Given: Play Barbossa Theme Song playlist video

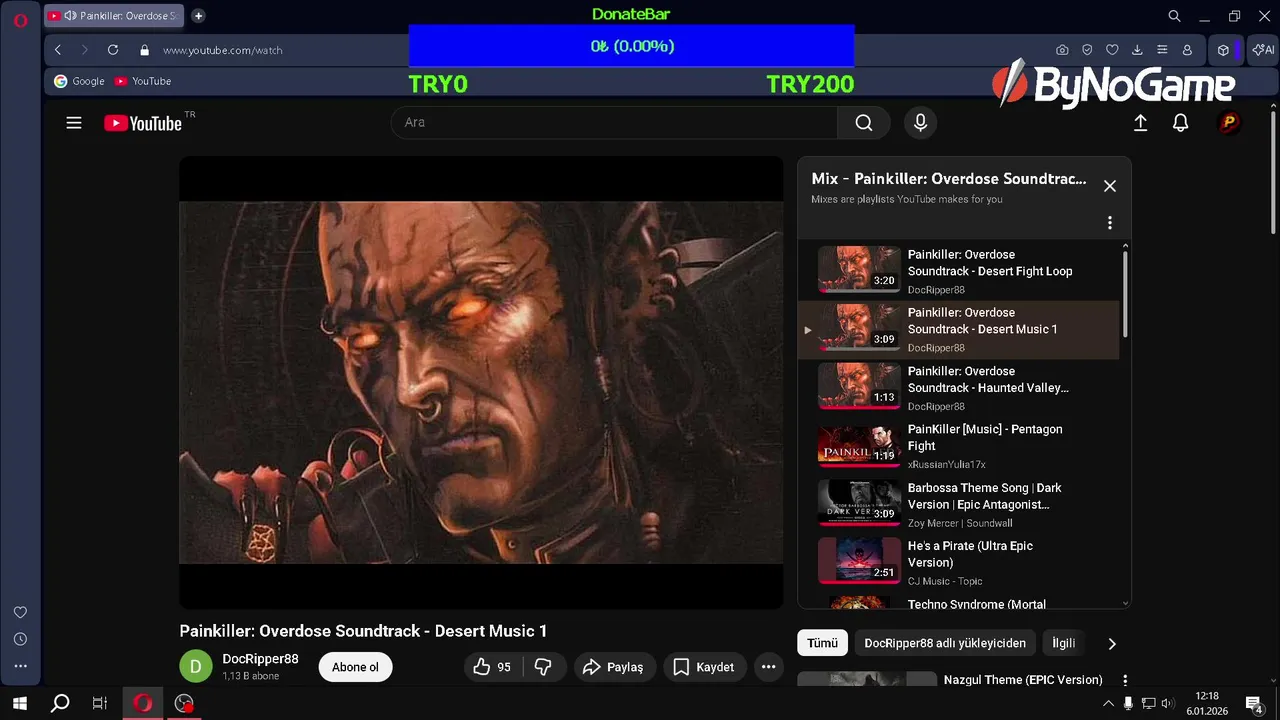Looking at the screenshot, I should pos(958,504).
